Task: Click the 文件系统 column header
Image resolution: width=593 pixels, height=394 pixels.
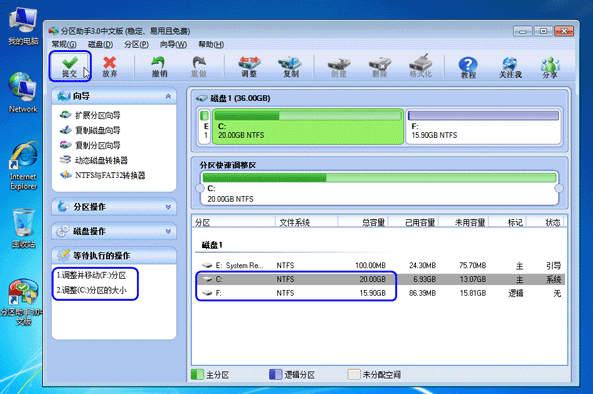Action: pos(306,222)
